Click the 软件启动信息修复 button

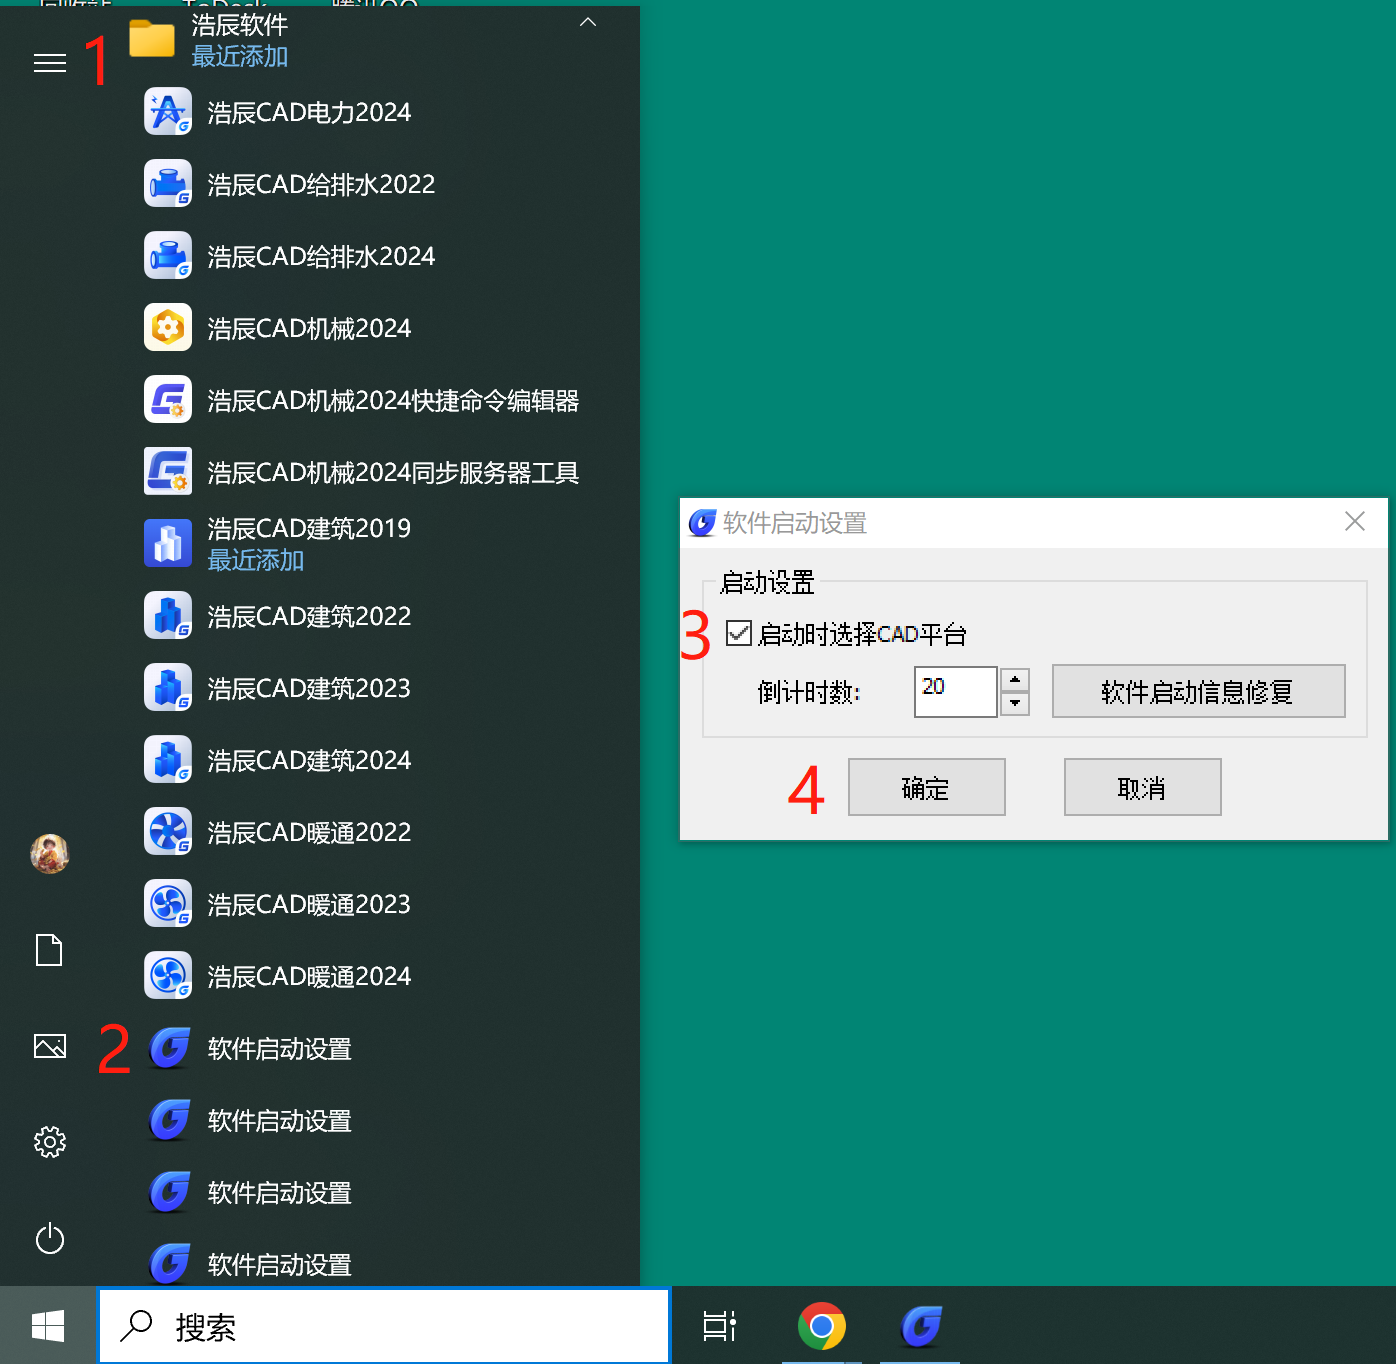pos(1198,691)
